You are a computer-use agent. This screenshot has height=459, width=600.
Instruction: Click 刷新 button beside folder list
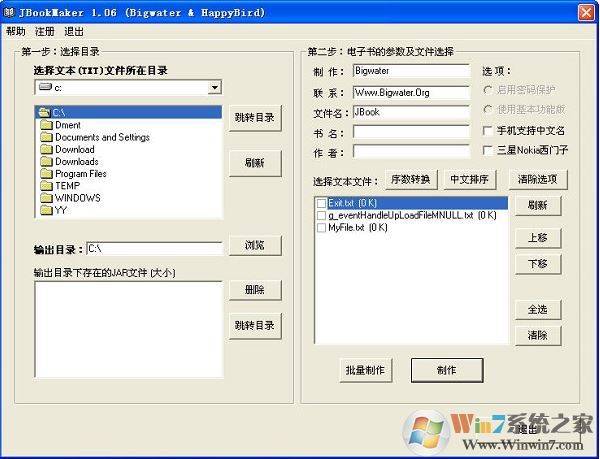coord(255,163)
